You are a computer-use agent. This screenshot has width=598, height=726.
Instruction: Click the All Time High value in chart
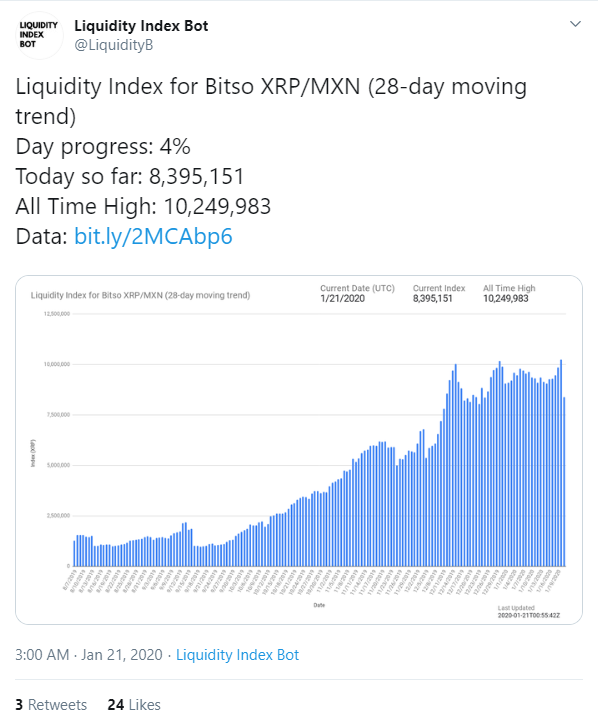pyautogui.click(x=505, y=299)
